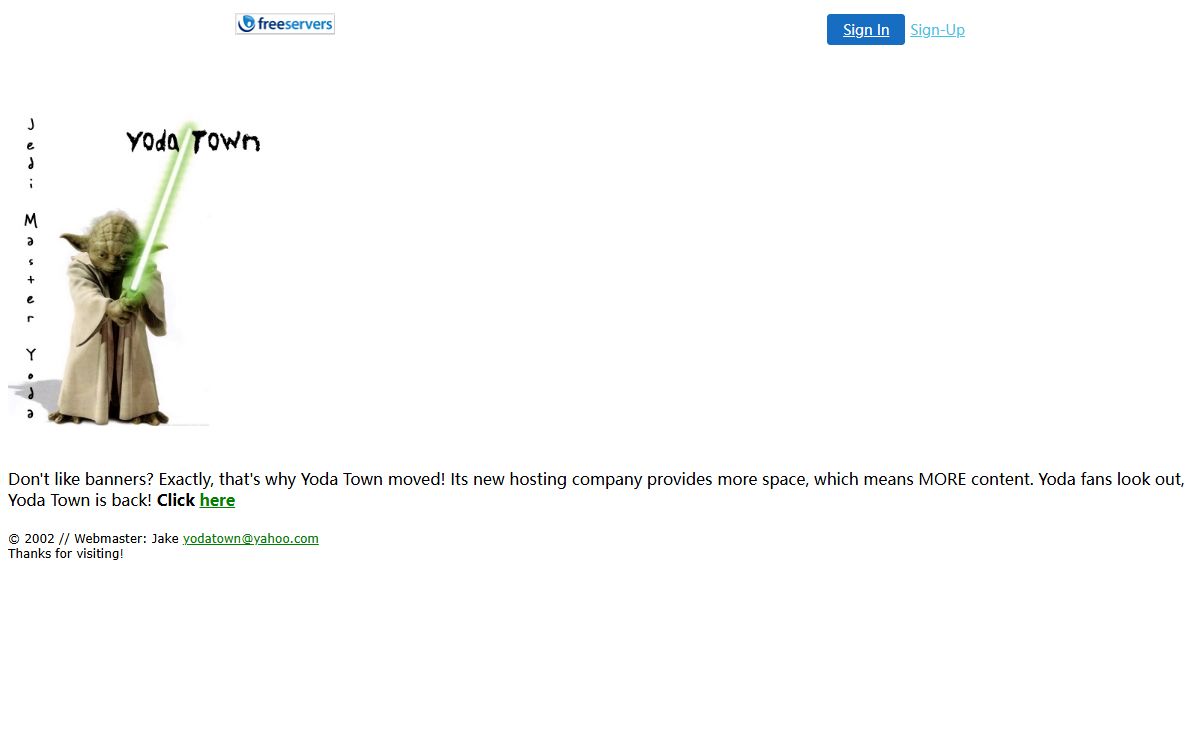Click the yodatown@yahoo.com email link
1200x740 pixels.
tap(251, 538)
